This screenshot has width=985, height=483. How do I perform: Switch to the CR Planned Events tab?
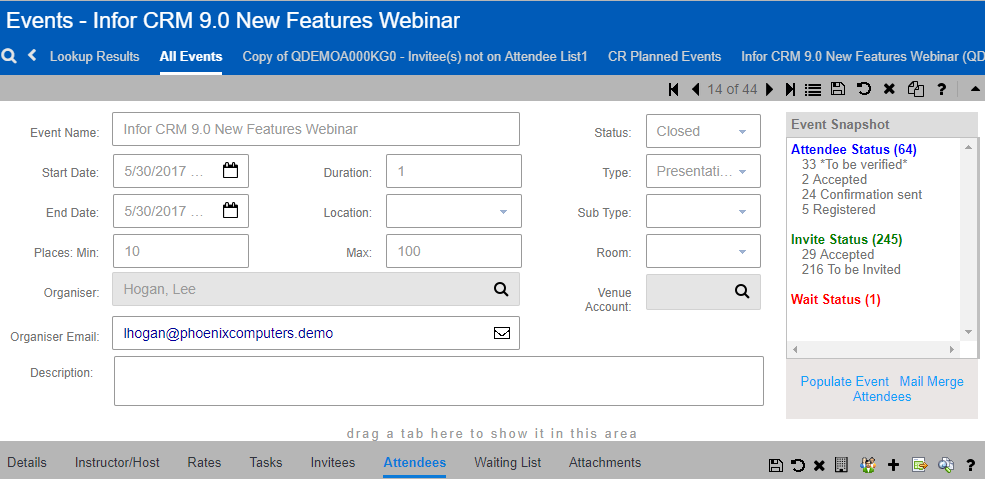[x=665, y=57]
